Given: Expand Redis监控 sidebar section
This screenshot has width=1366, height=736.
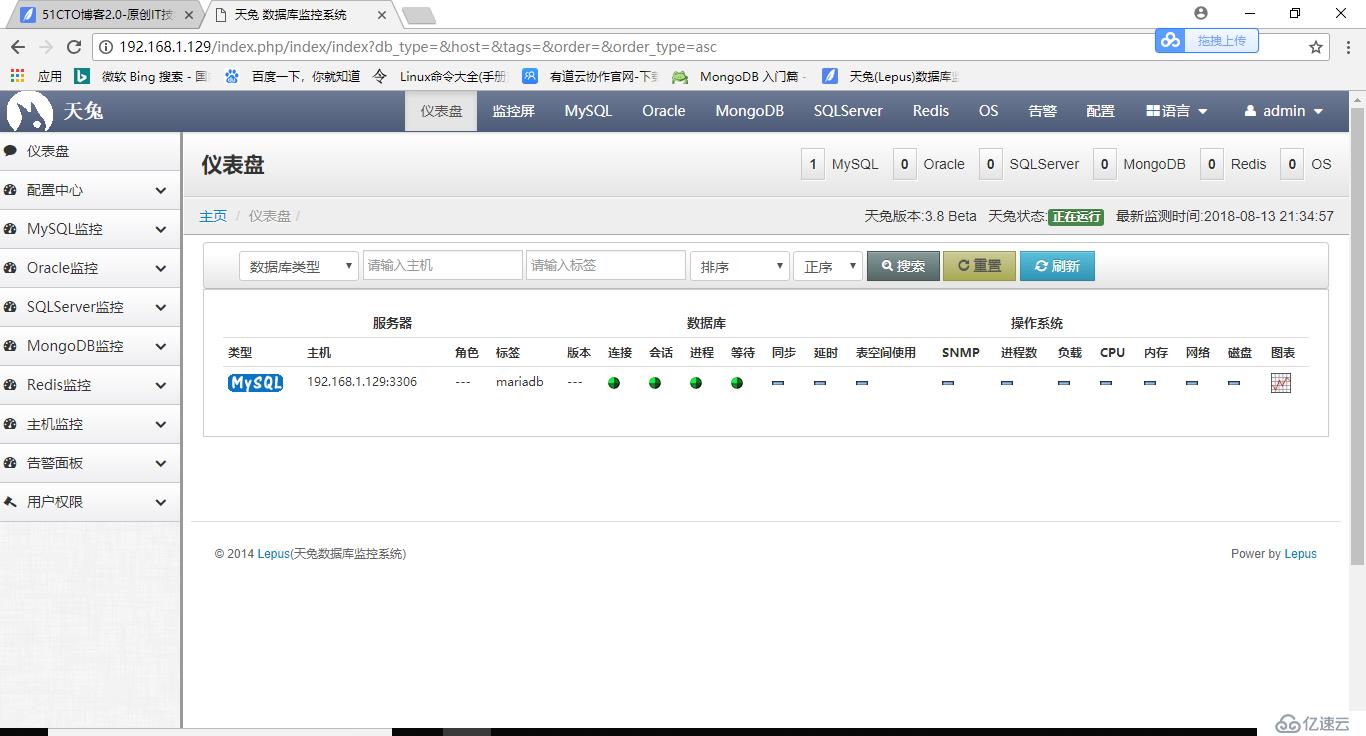Looking at the screenshot, I should [90, 385].
